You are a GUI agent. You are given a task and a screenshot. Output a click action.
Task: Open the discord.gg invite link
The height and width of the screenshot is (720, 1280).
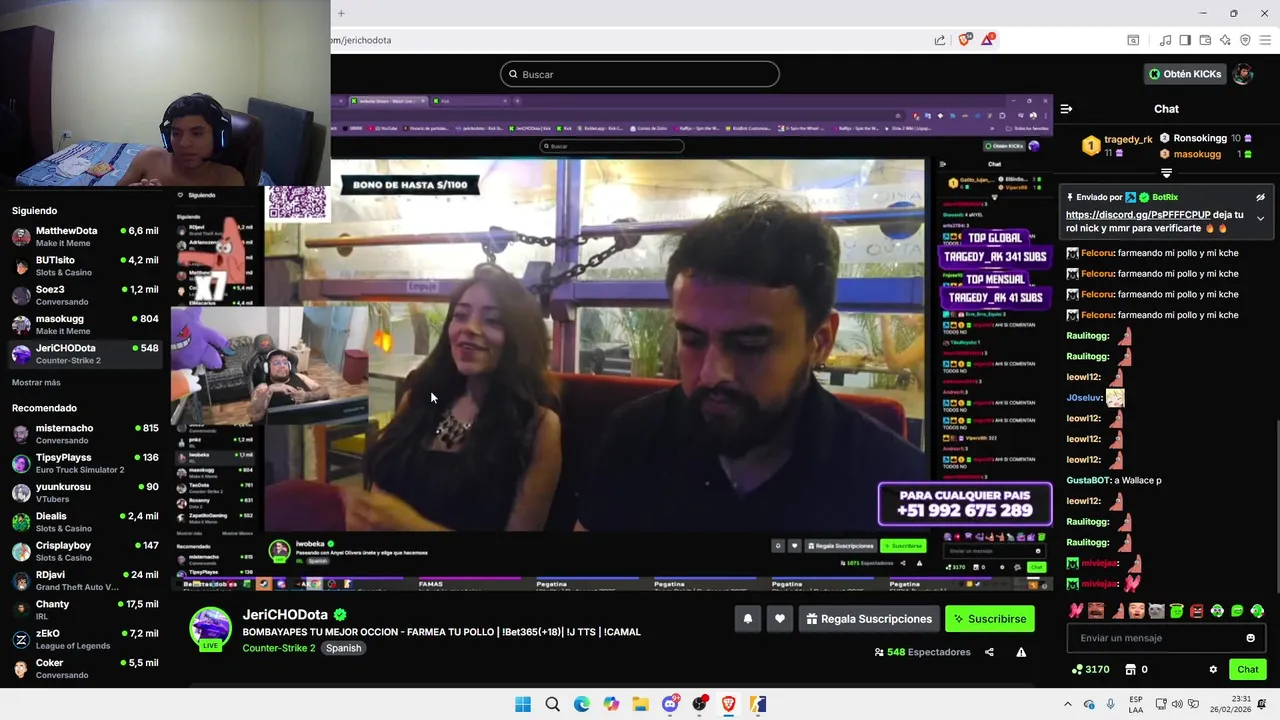click(x=1138, y=215)
